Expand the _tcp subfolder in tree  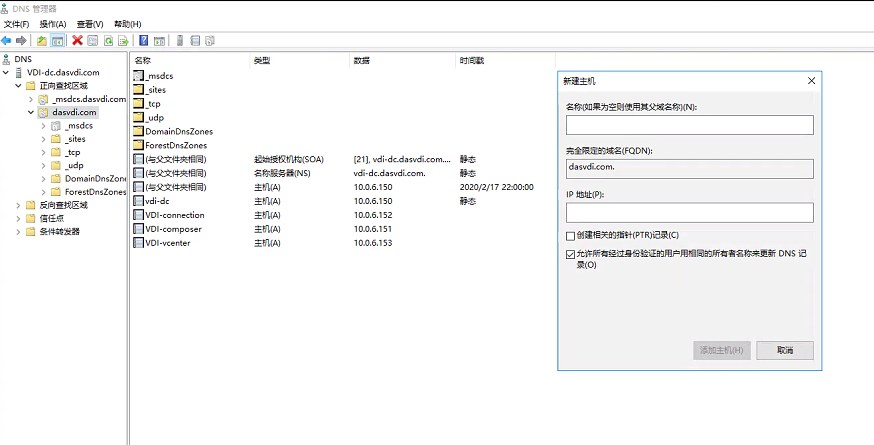pyautogui.click(x=43, y=152)
